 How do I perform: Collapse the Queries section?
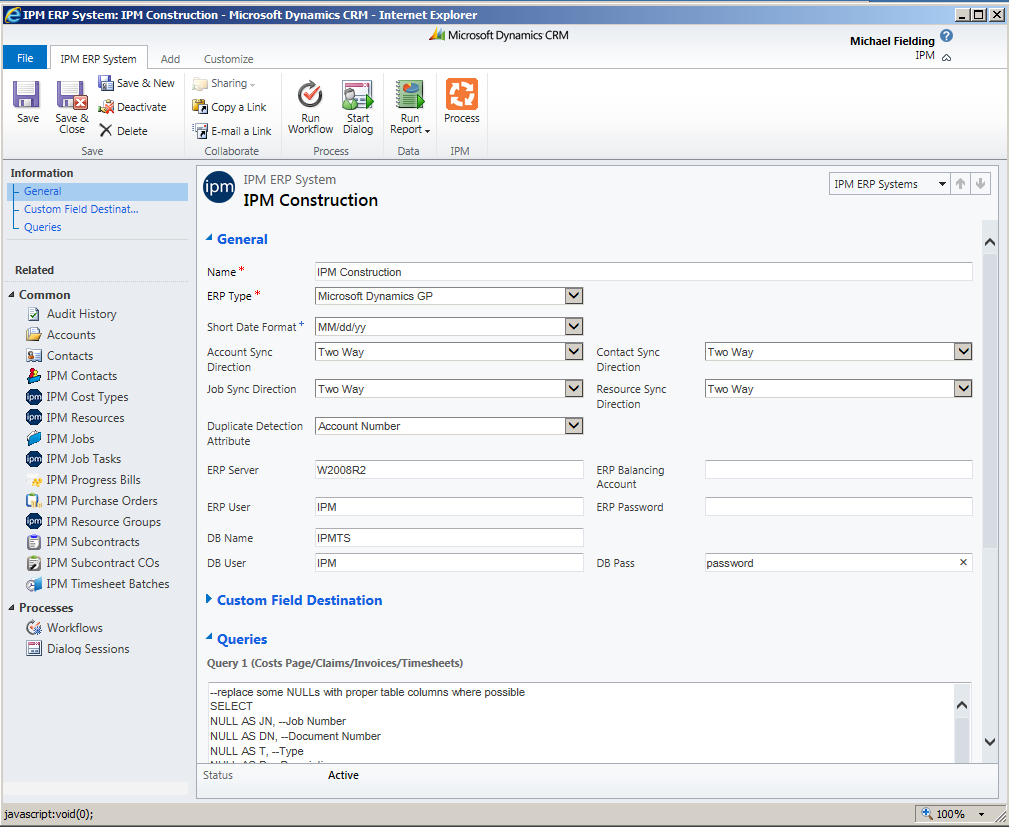208,638
